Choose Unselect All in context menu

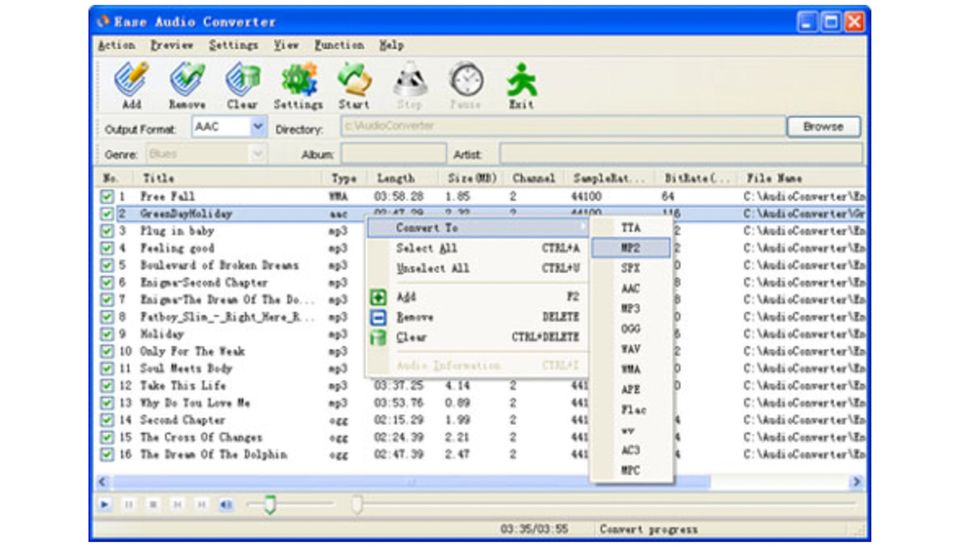478,268
